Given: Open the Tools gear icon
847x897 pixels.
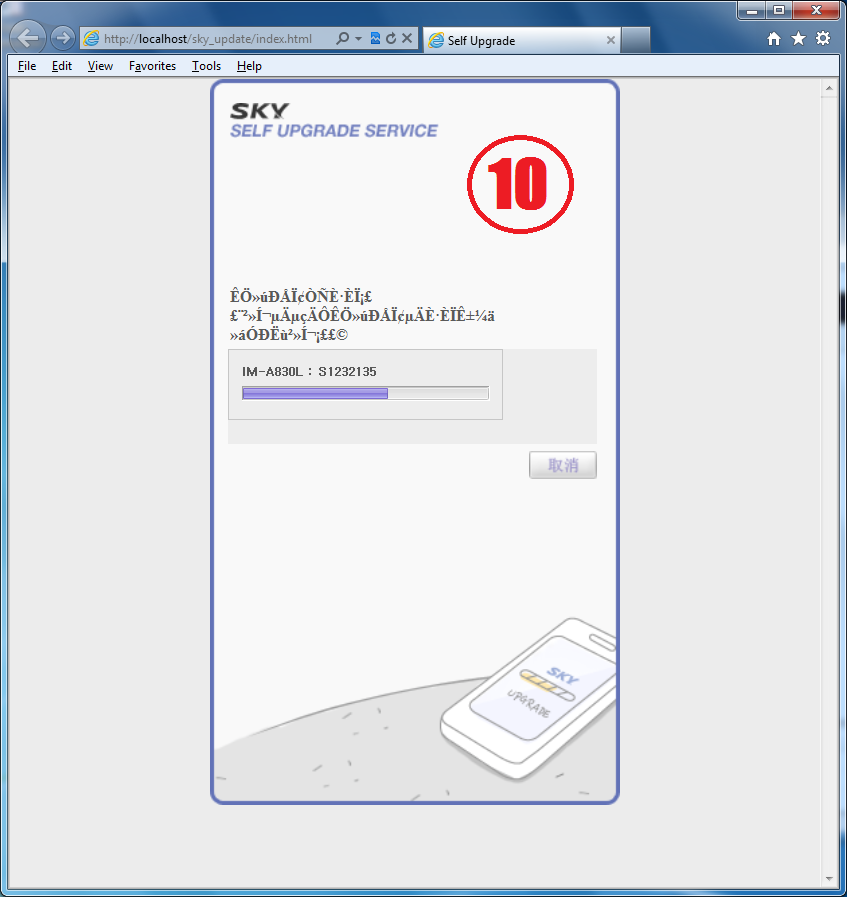Looking at the screenshot, I should click(823, 38).
